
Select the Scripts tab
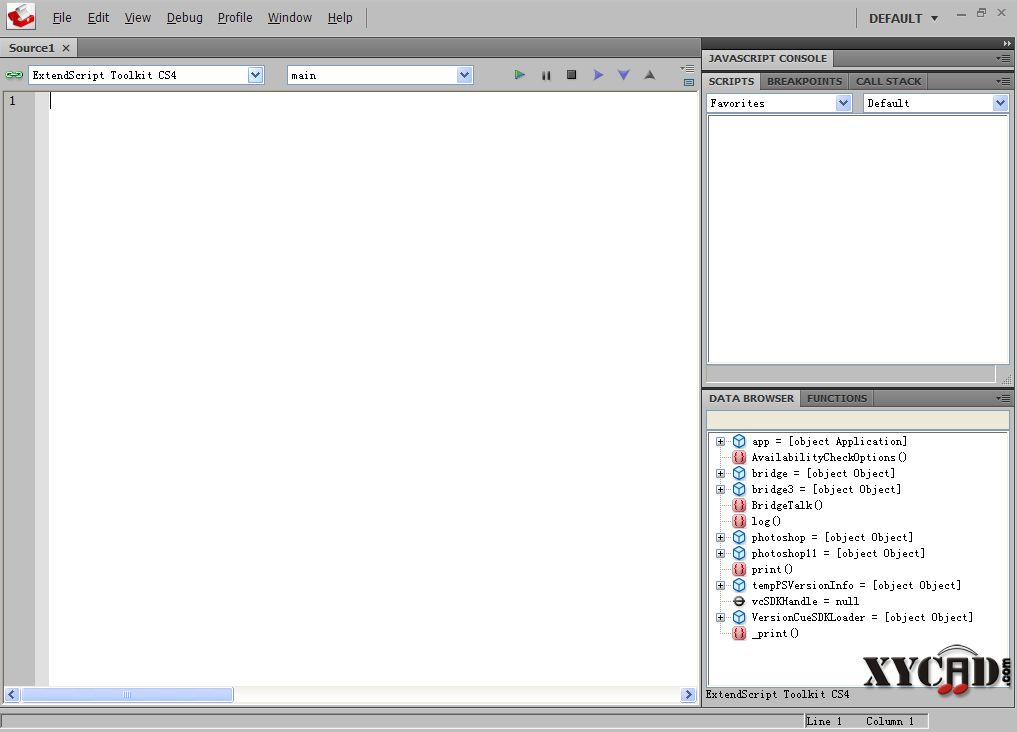[731, 81]
